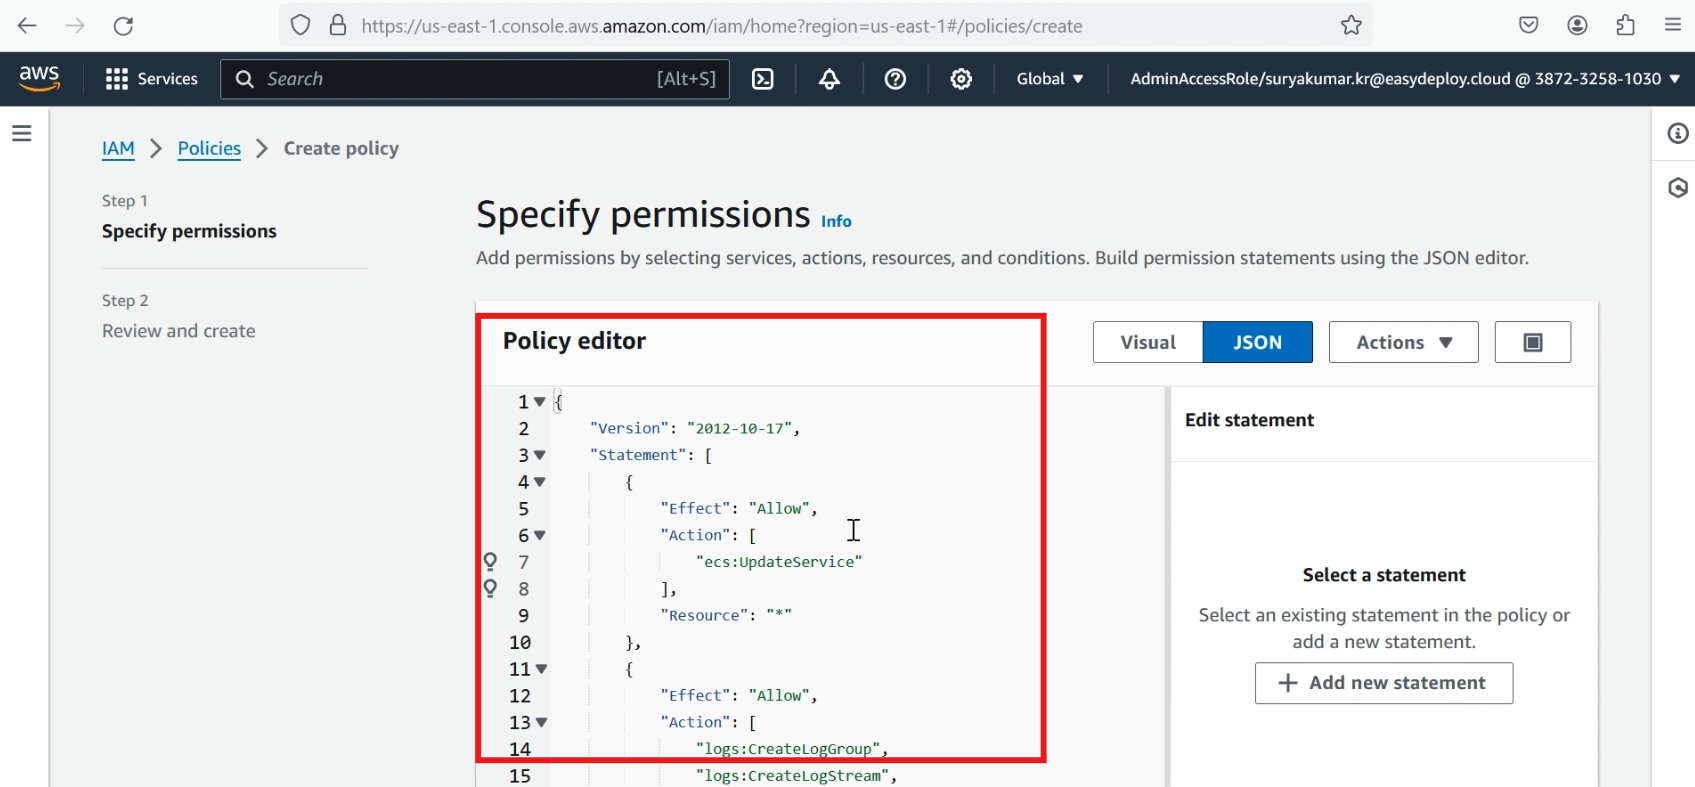
Task: Go back with the browser back arrow
Action: pyautogui.click(x=27, y=26)
